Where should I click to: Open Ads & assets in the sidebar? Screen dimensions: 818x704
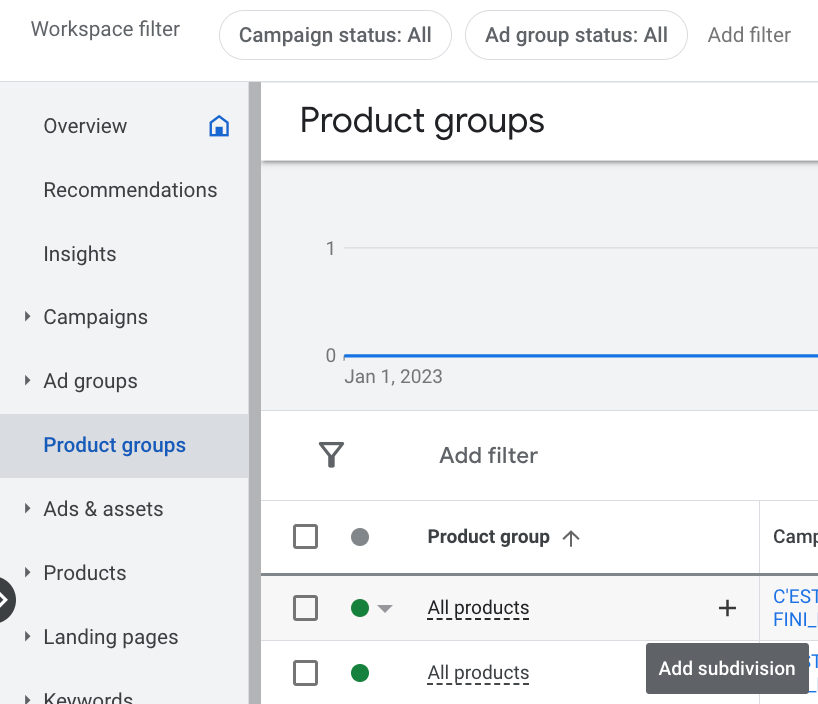(103, 509)
